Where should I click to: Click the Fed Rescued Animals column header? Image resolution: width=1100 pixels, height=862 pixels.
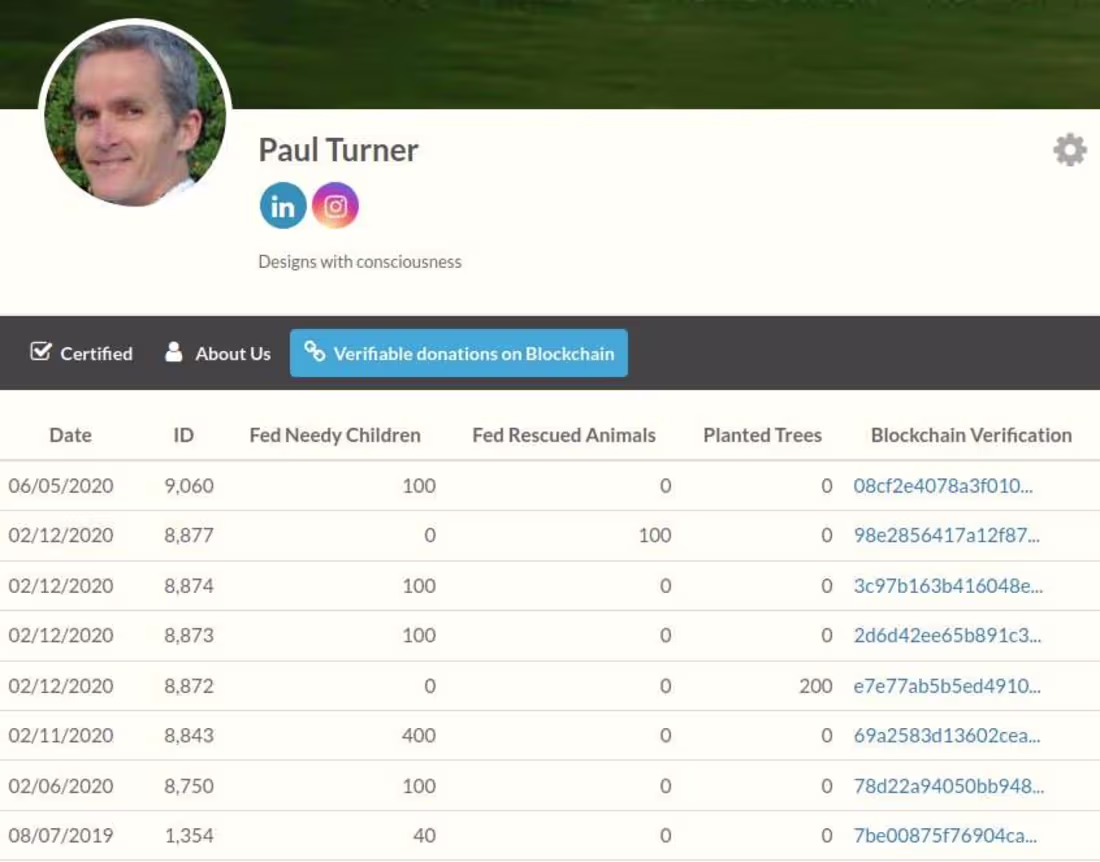pyautogui.click(x=563, y=435)
